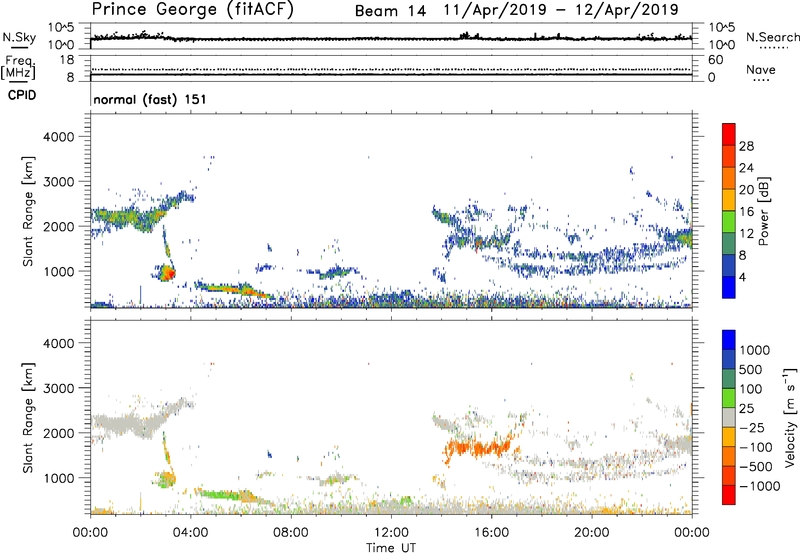Click the light green 25–100 velocity swatch

[729, 398]
